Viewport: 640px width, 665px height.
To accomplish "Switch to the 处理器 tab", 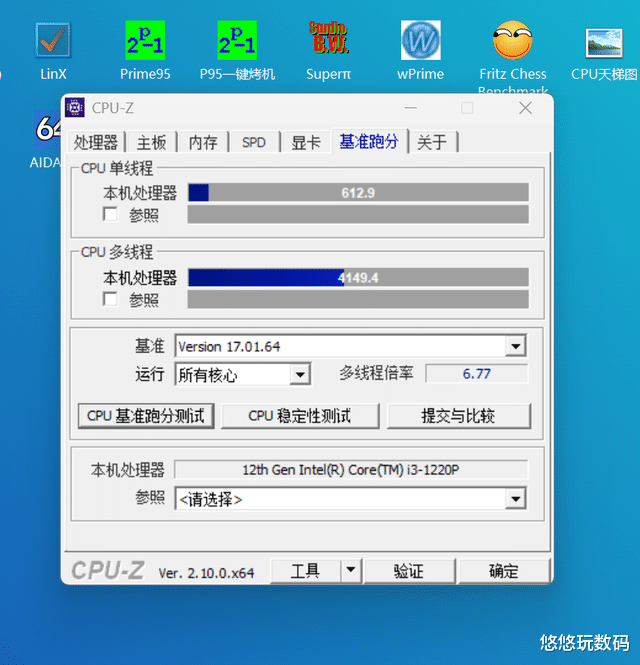I will coord(96,142).
